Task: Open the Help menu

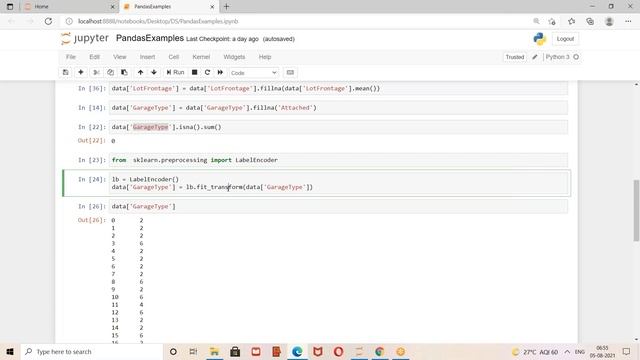Action: point(265,57)
